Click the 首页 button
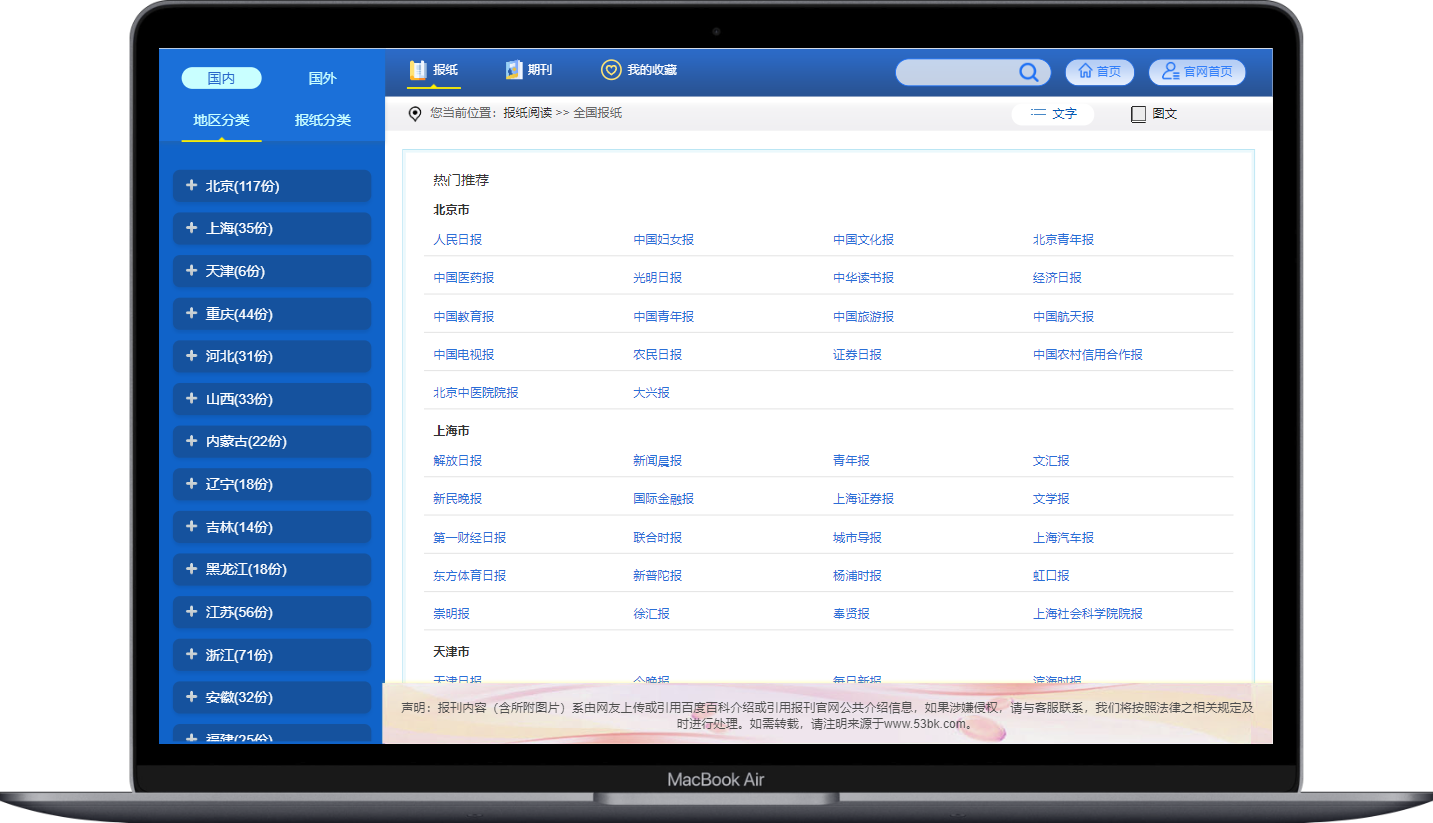 tap(1100, 72)
